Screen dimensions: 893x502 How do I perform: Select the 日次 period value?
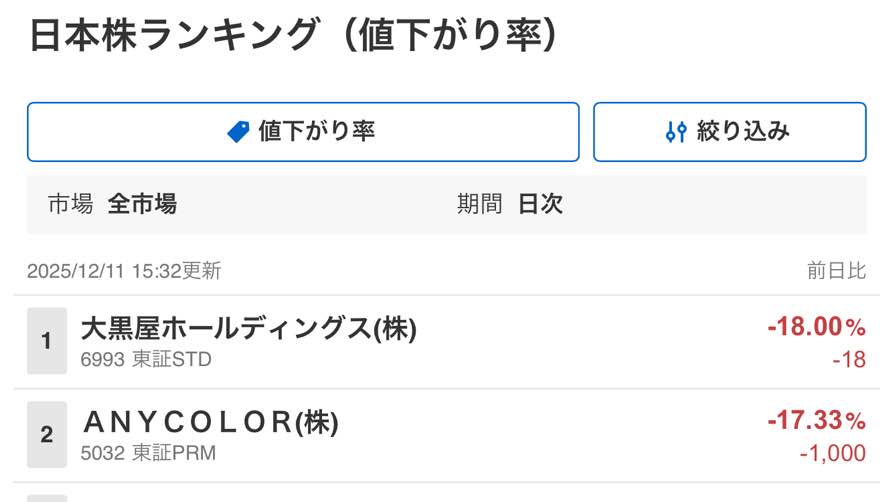pyautogui.click(x=540, y=205)
